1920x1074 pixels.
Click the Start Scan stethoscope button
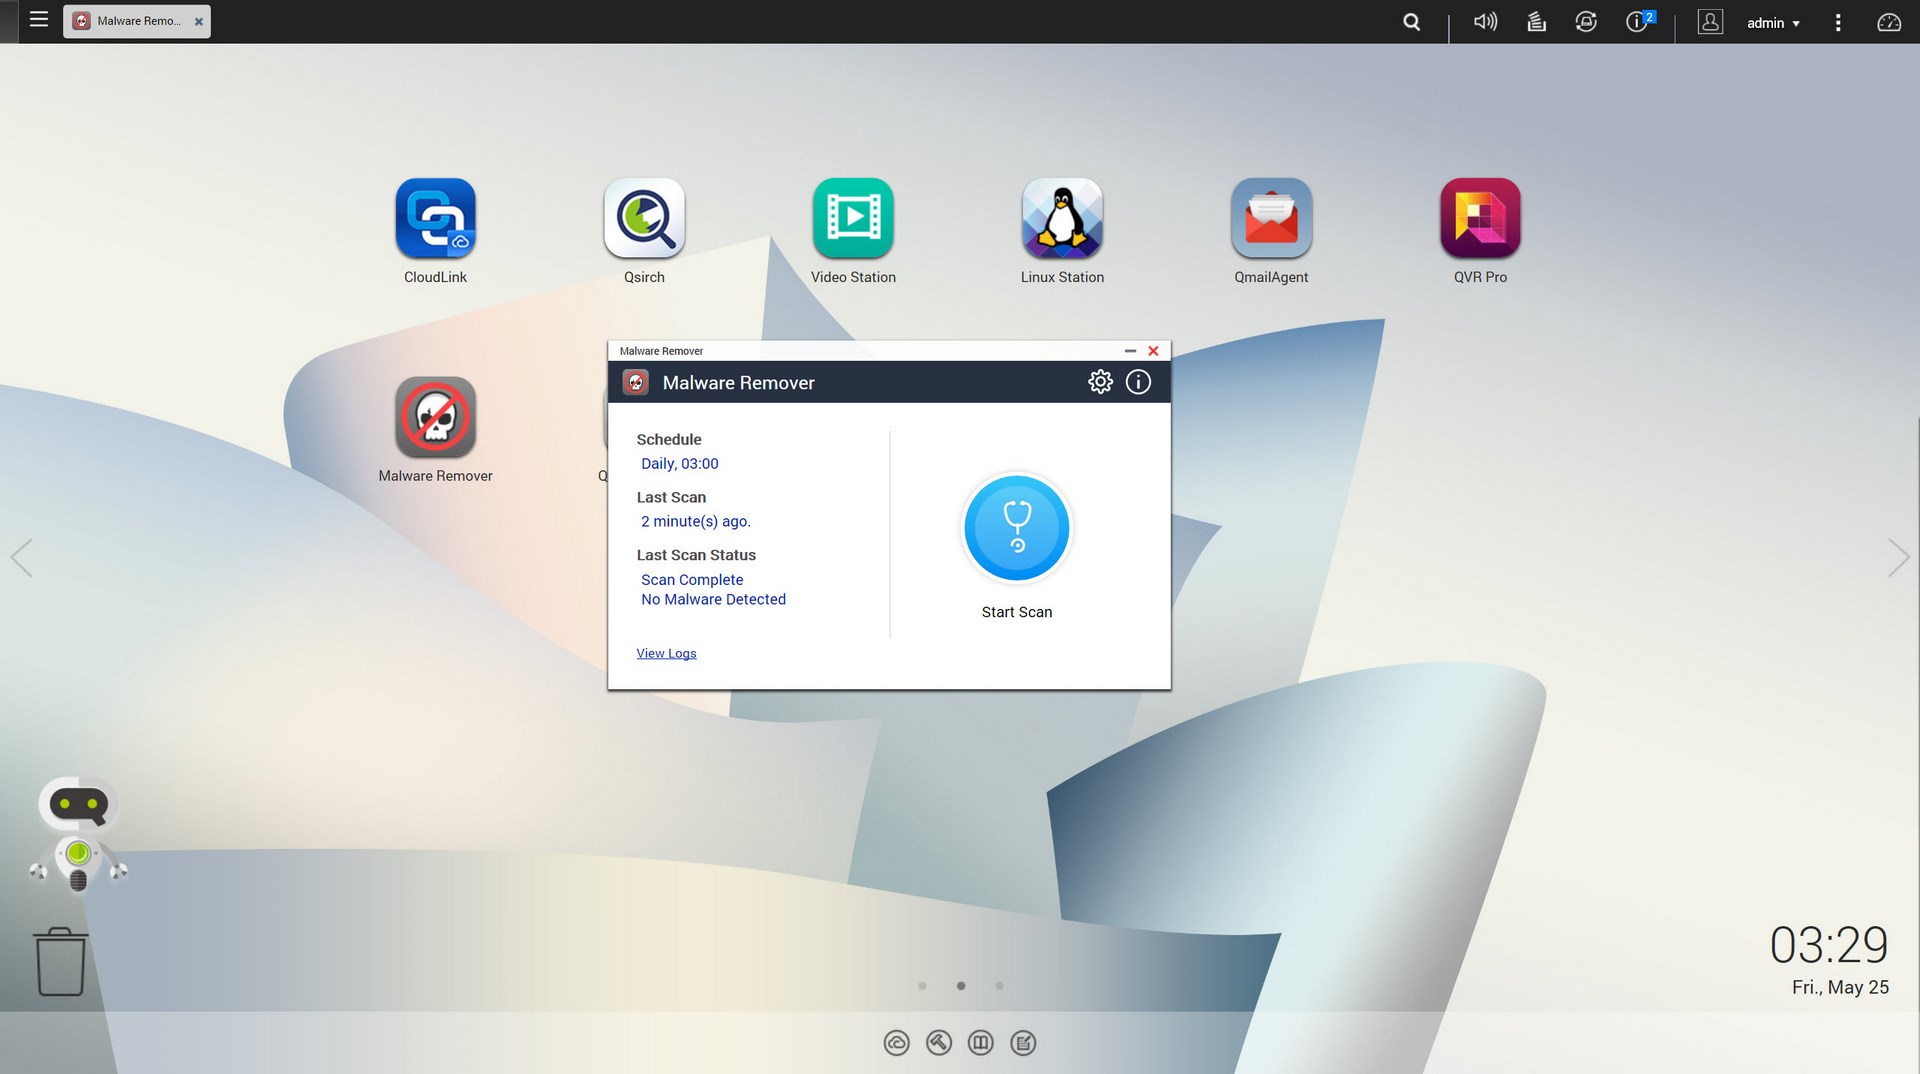(x=1017, y=528)
